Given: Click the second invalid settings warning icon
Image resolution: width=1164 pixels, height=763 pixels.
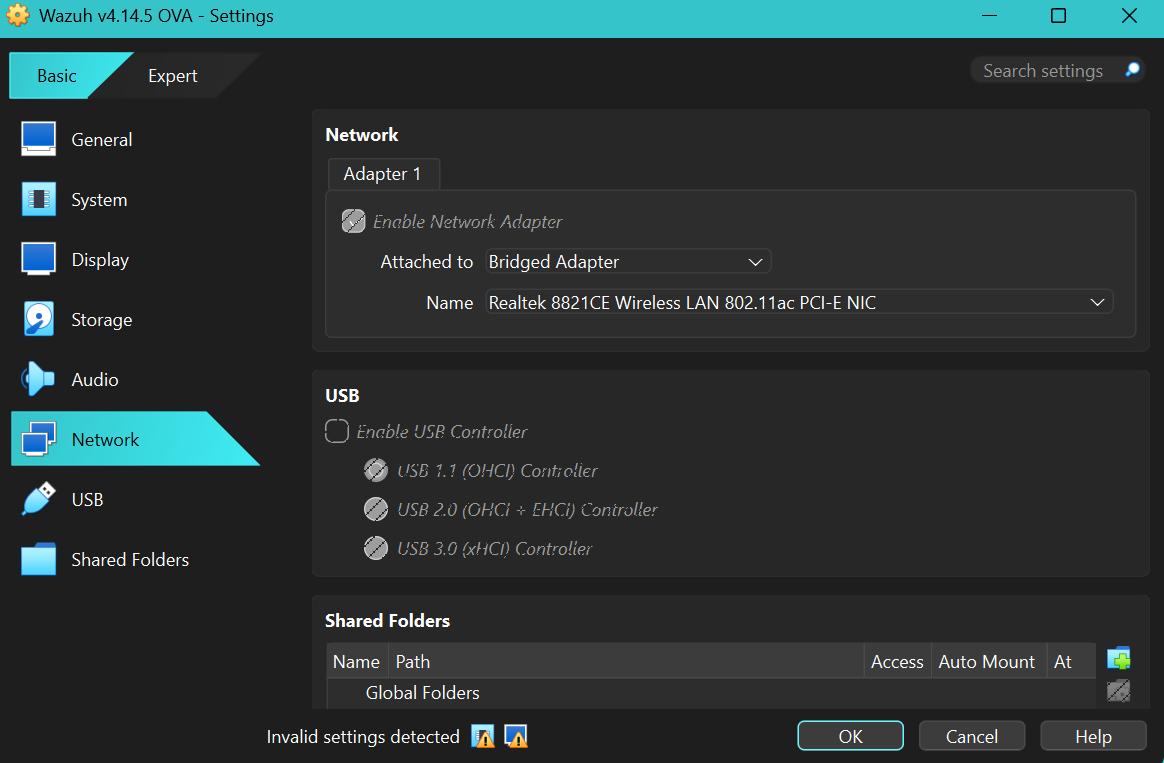Looking at the screenshot, I should pos(516,736).
